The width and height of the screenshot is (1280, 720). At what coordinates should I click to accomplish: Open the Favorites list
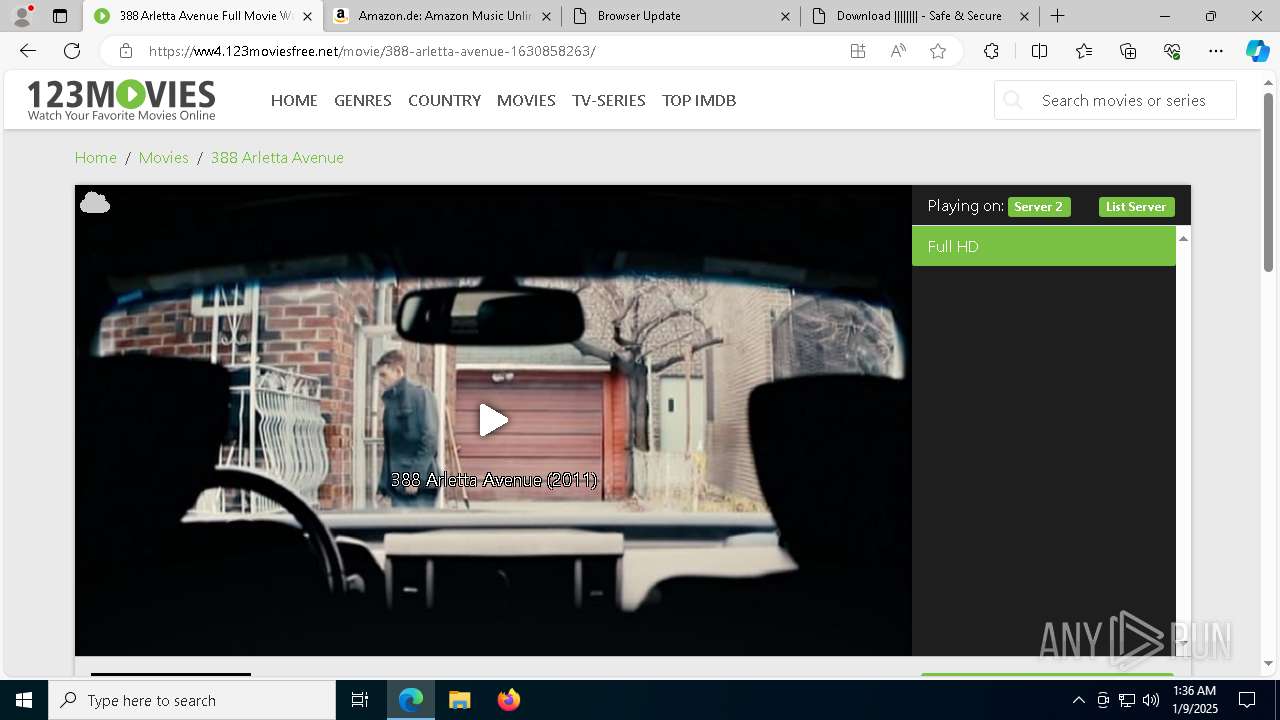(x=1084, y=51)
